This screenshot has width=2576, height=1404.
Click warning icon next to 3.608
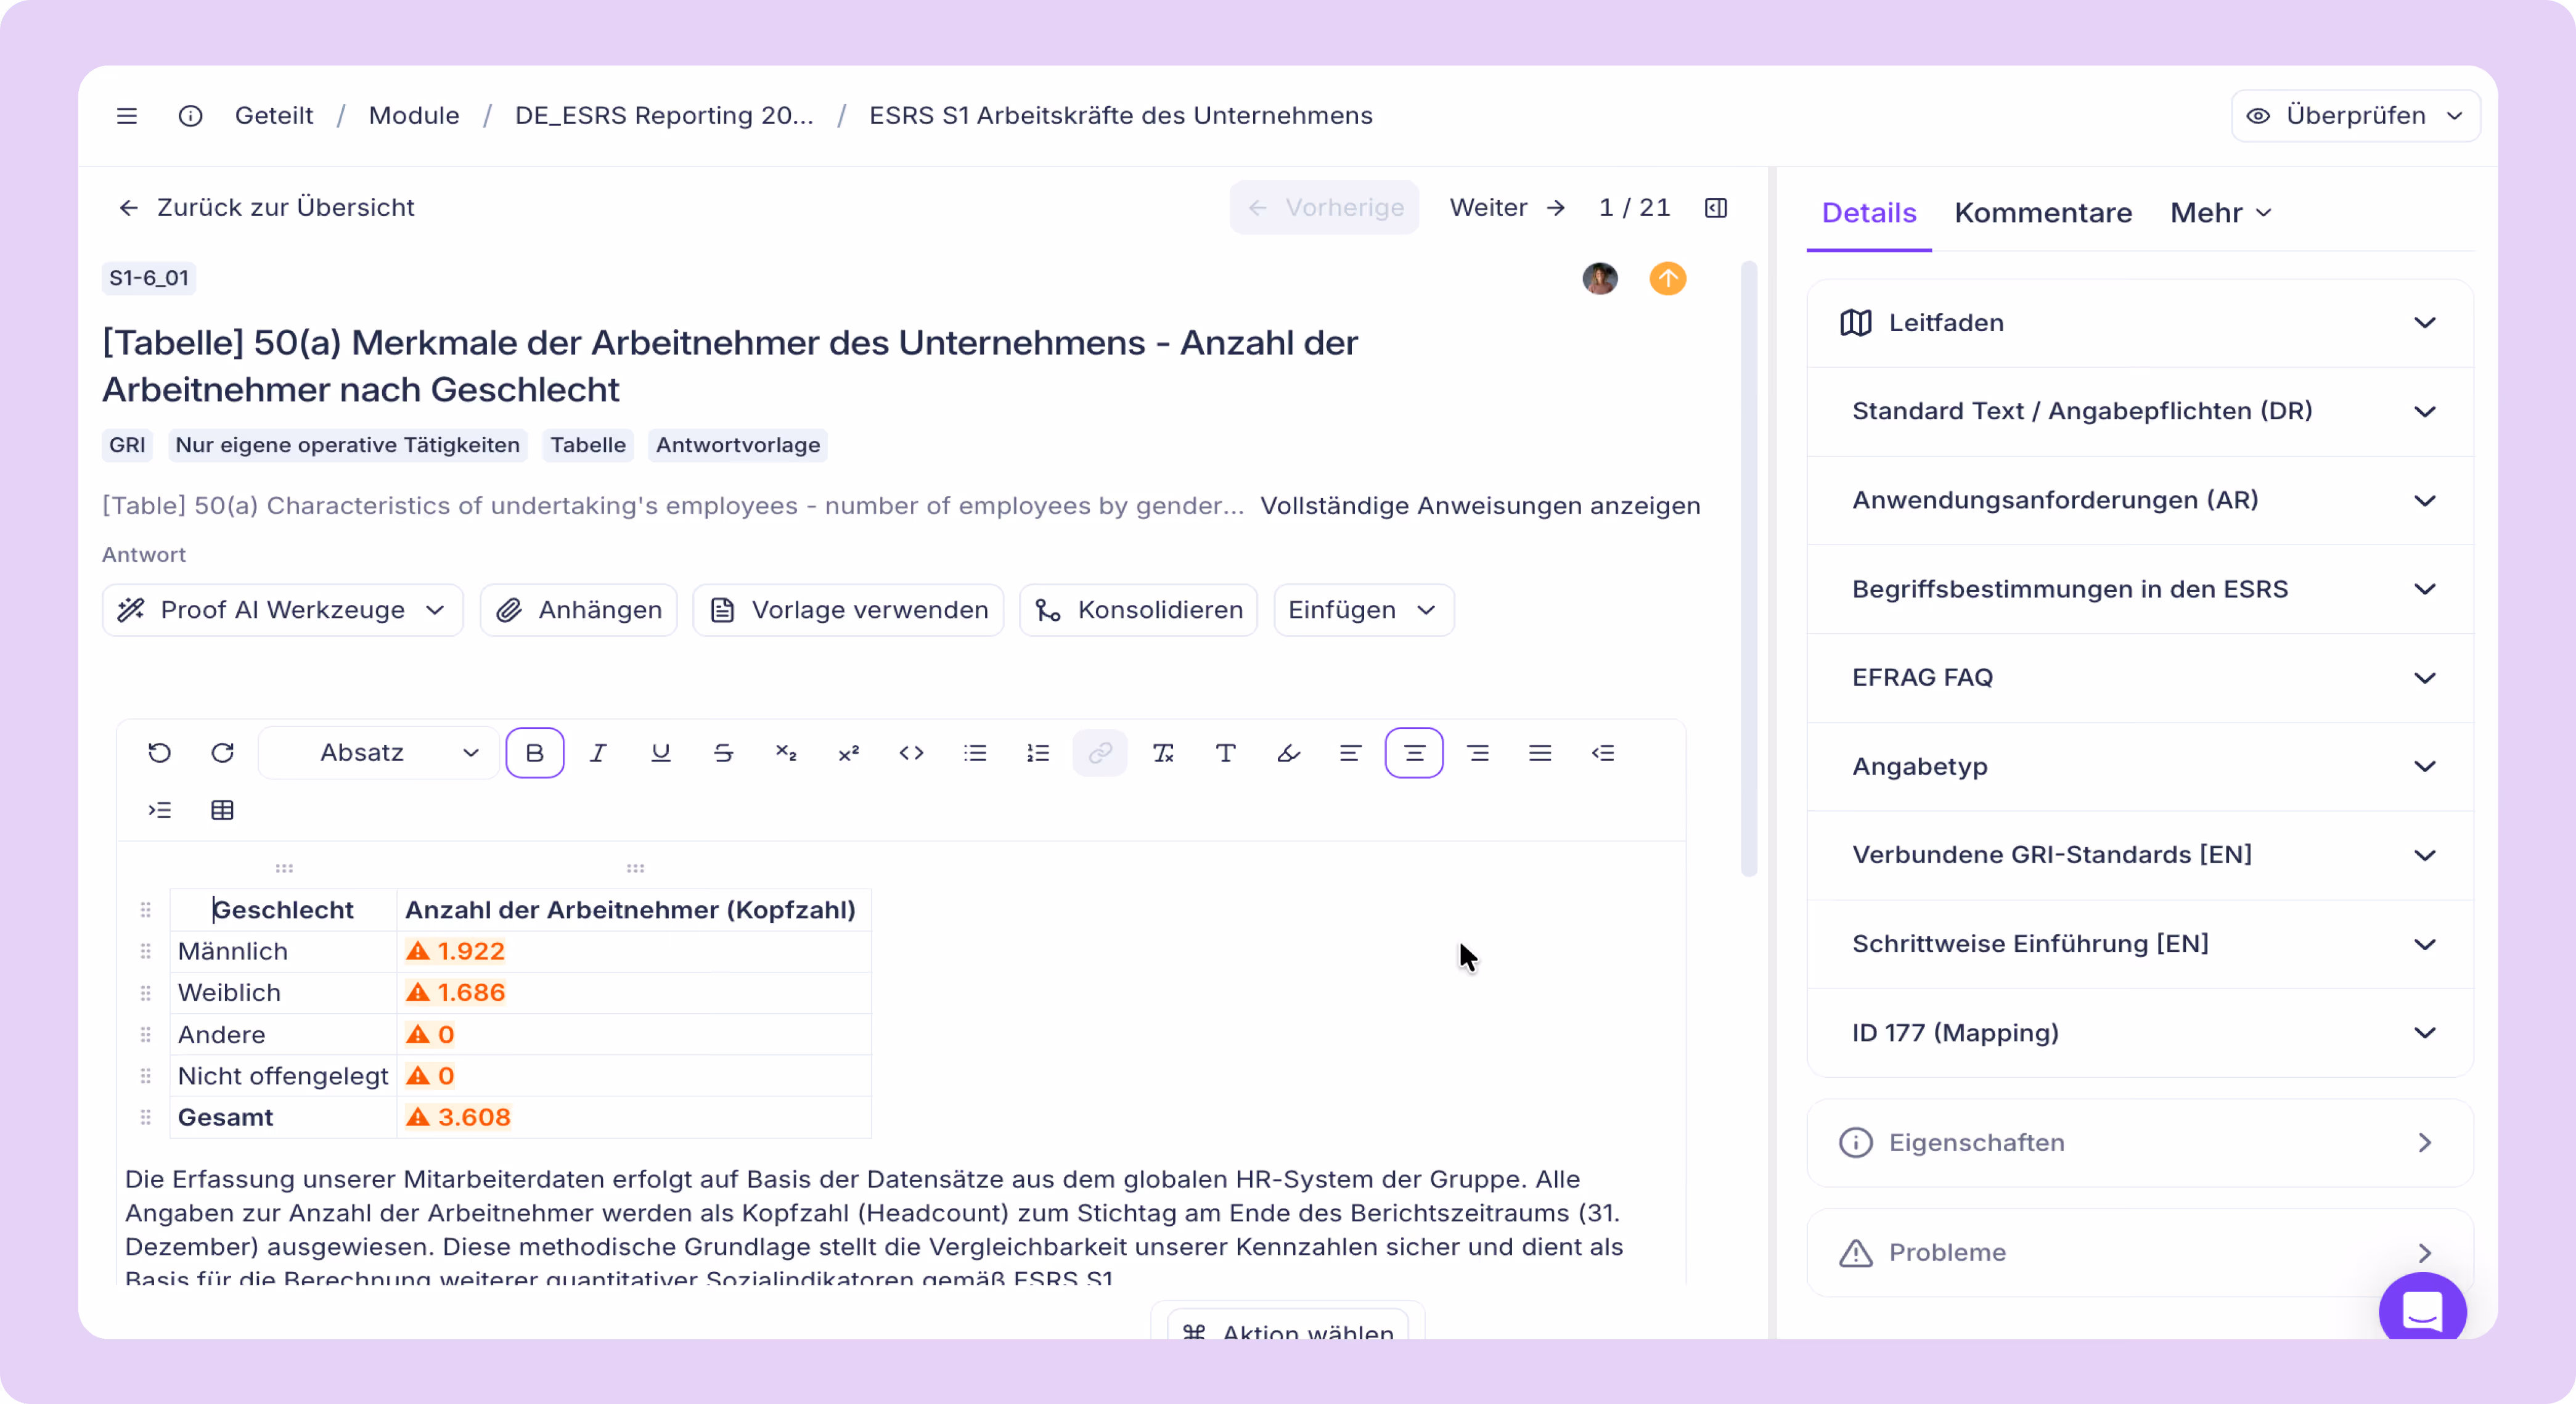(x=418, y=1117)
